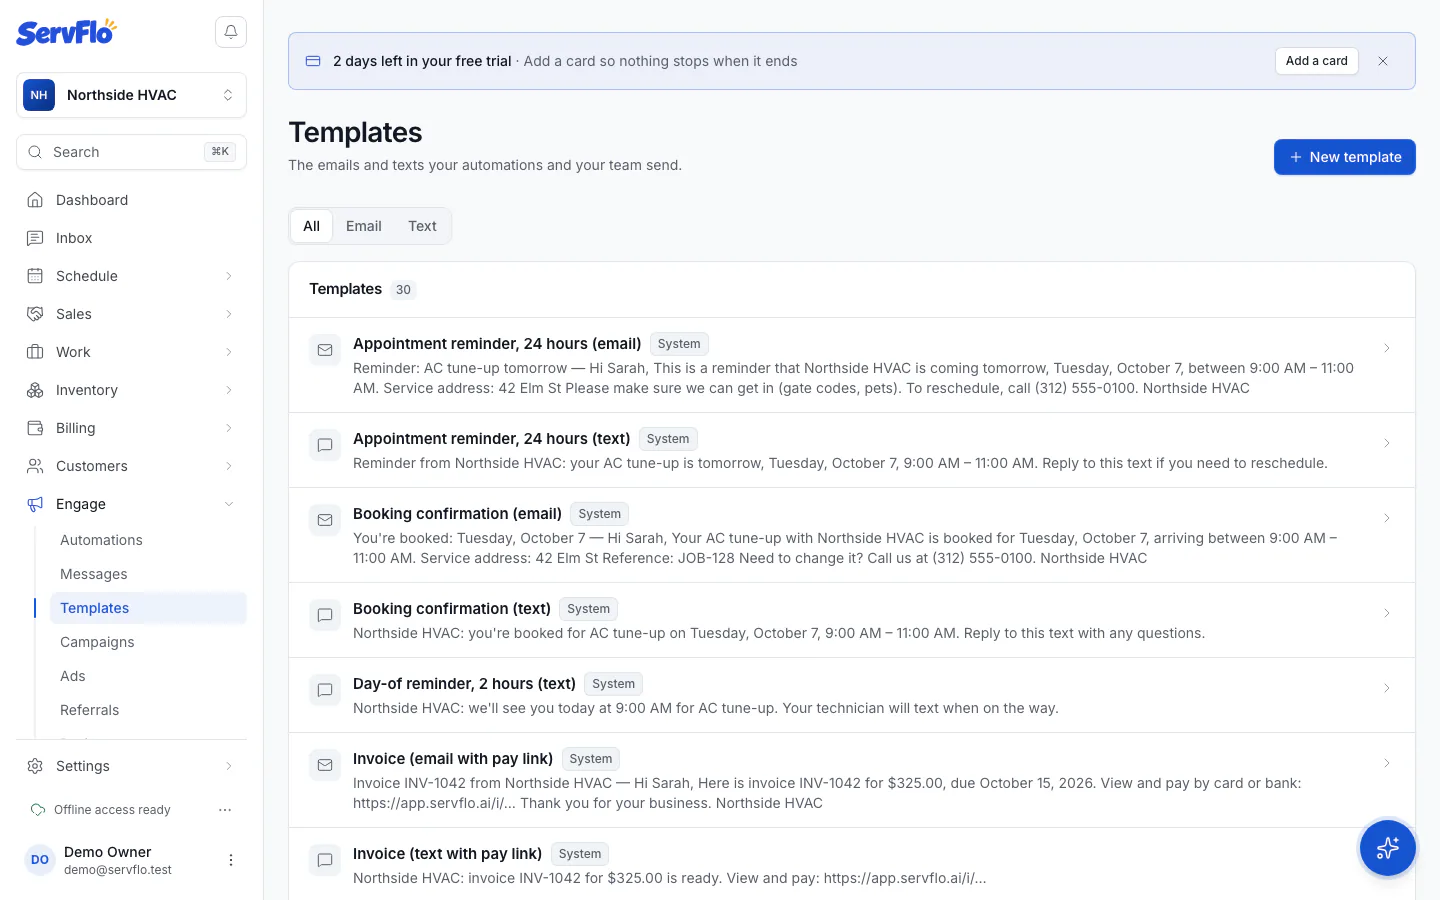Click the chat icon for Booking confirmation text
The height and width of the screenshot is (900, 1440).
[325, 615]
